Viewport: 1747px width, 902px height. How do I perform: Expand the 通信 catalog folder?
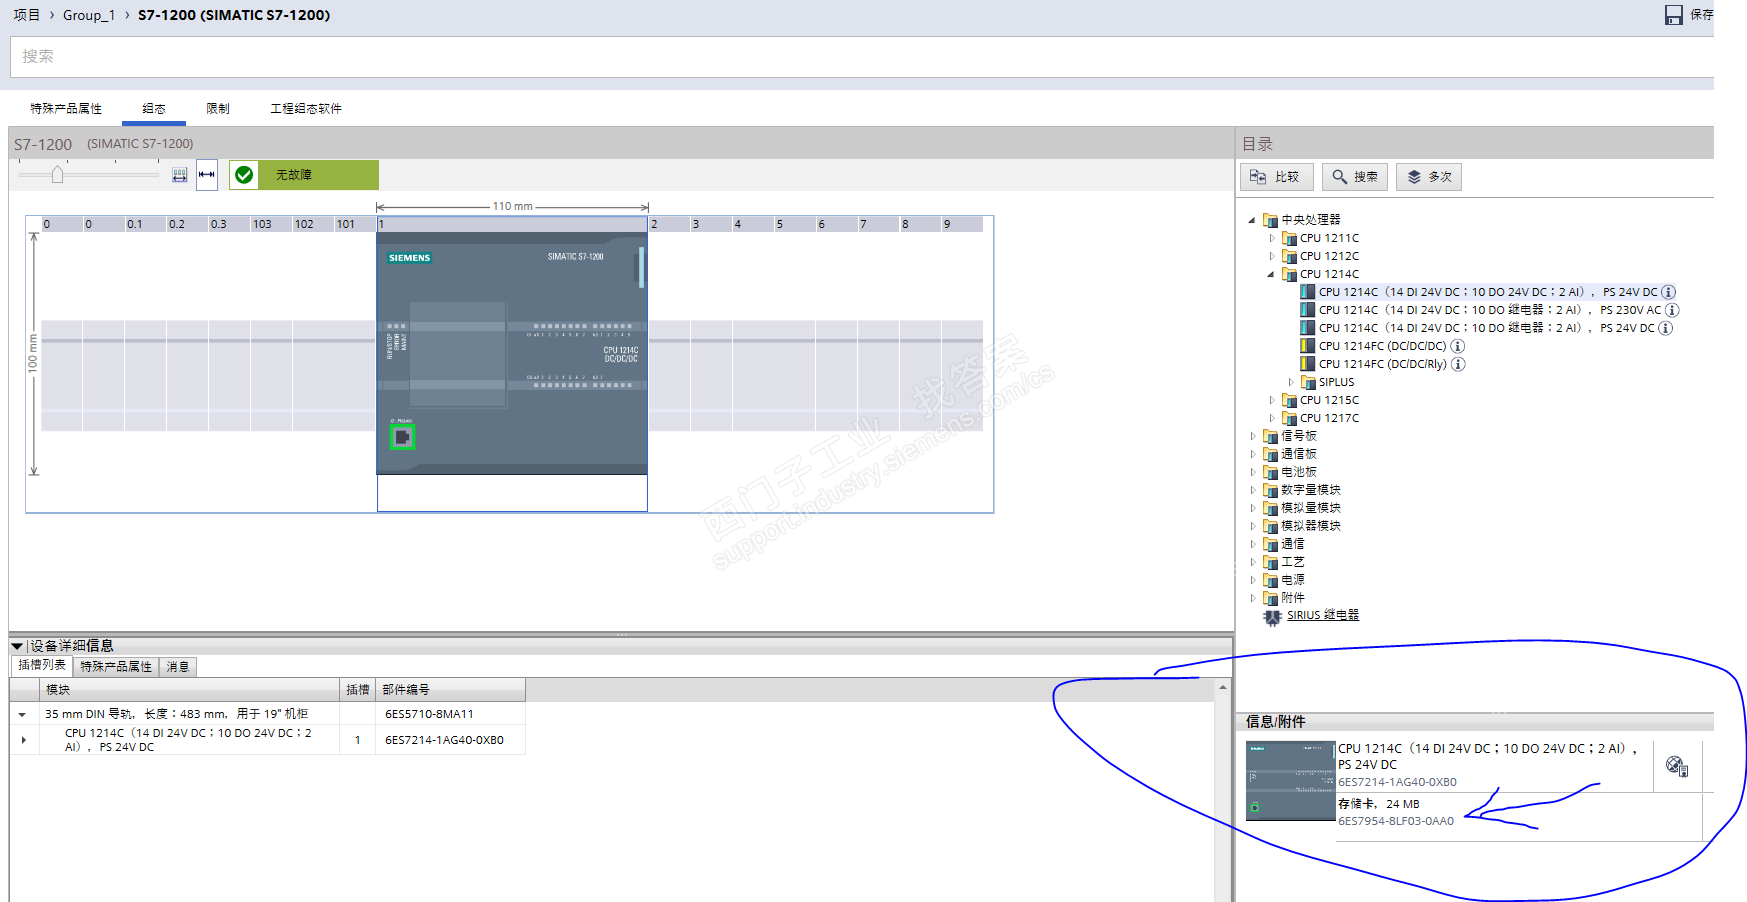click(x=1252, y=544)
